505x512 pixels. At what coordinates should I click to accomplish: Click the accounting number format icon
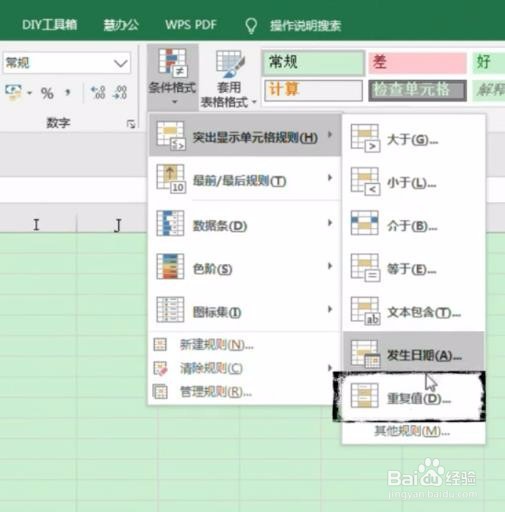pyautogui.click(x=14, y=92)
